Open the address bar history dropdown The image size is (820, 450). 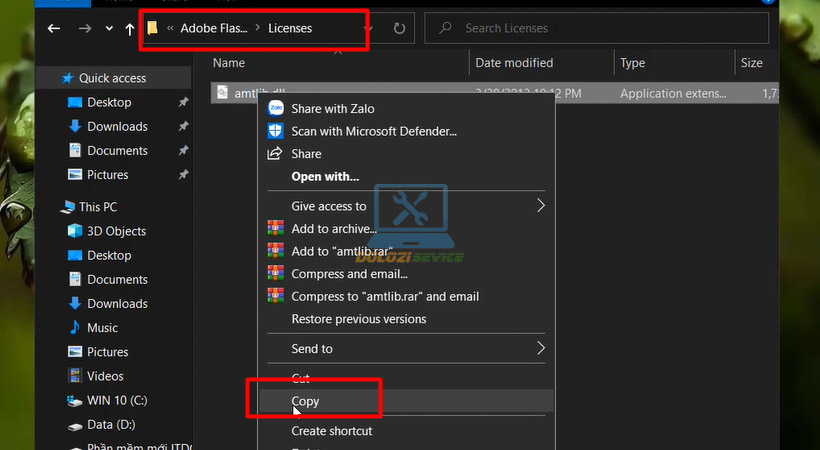click(x=368, y=29)
